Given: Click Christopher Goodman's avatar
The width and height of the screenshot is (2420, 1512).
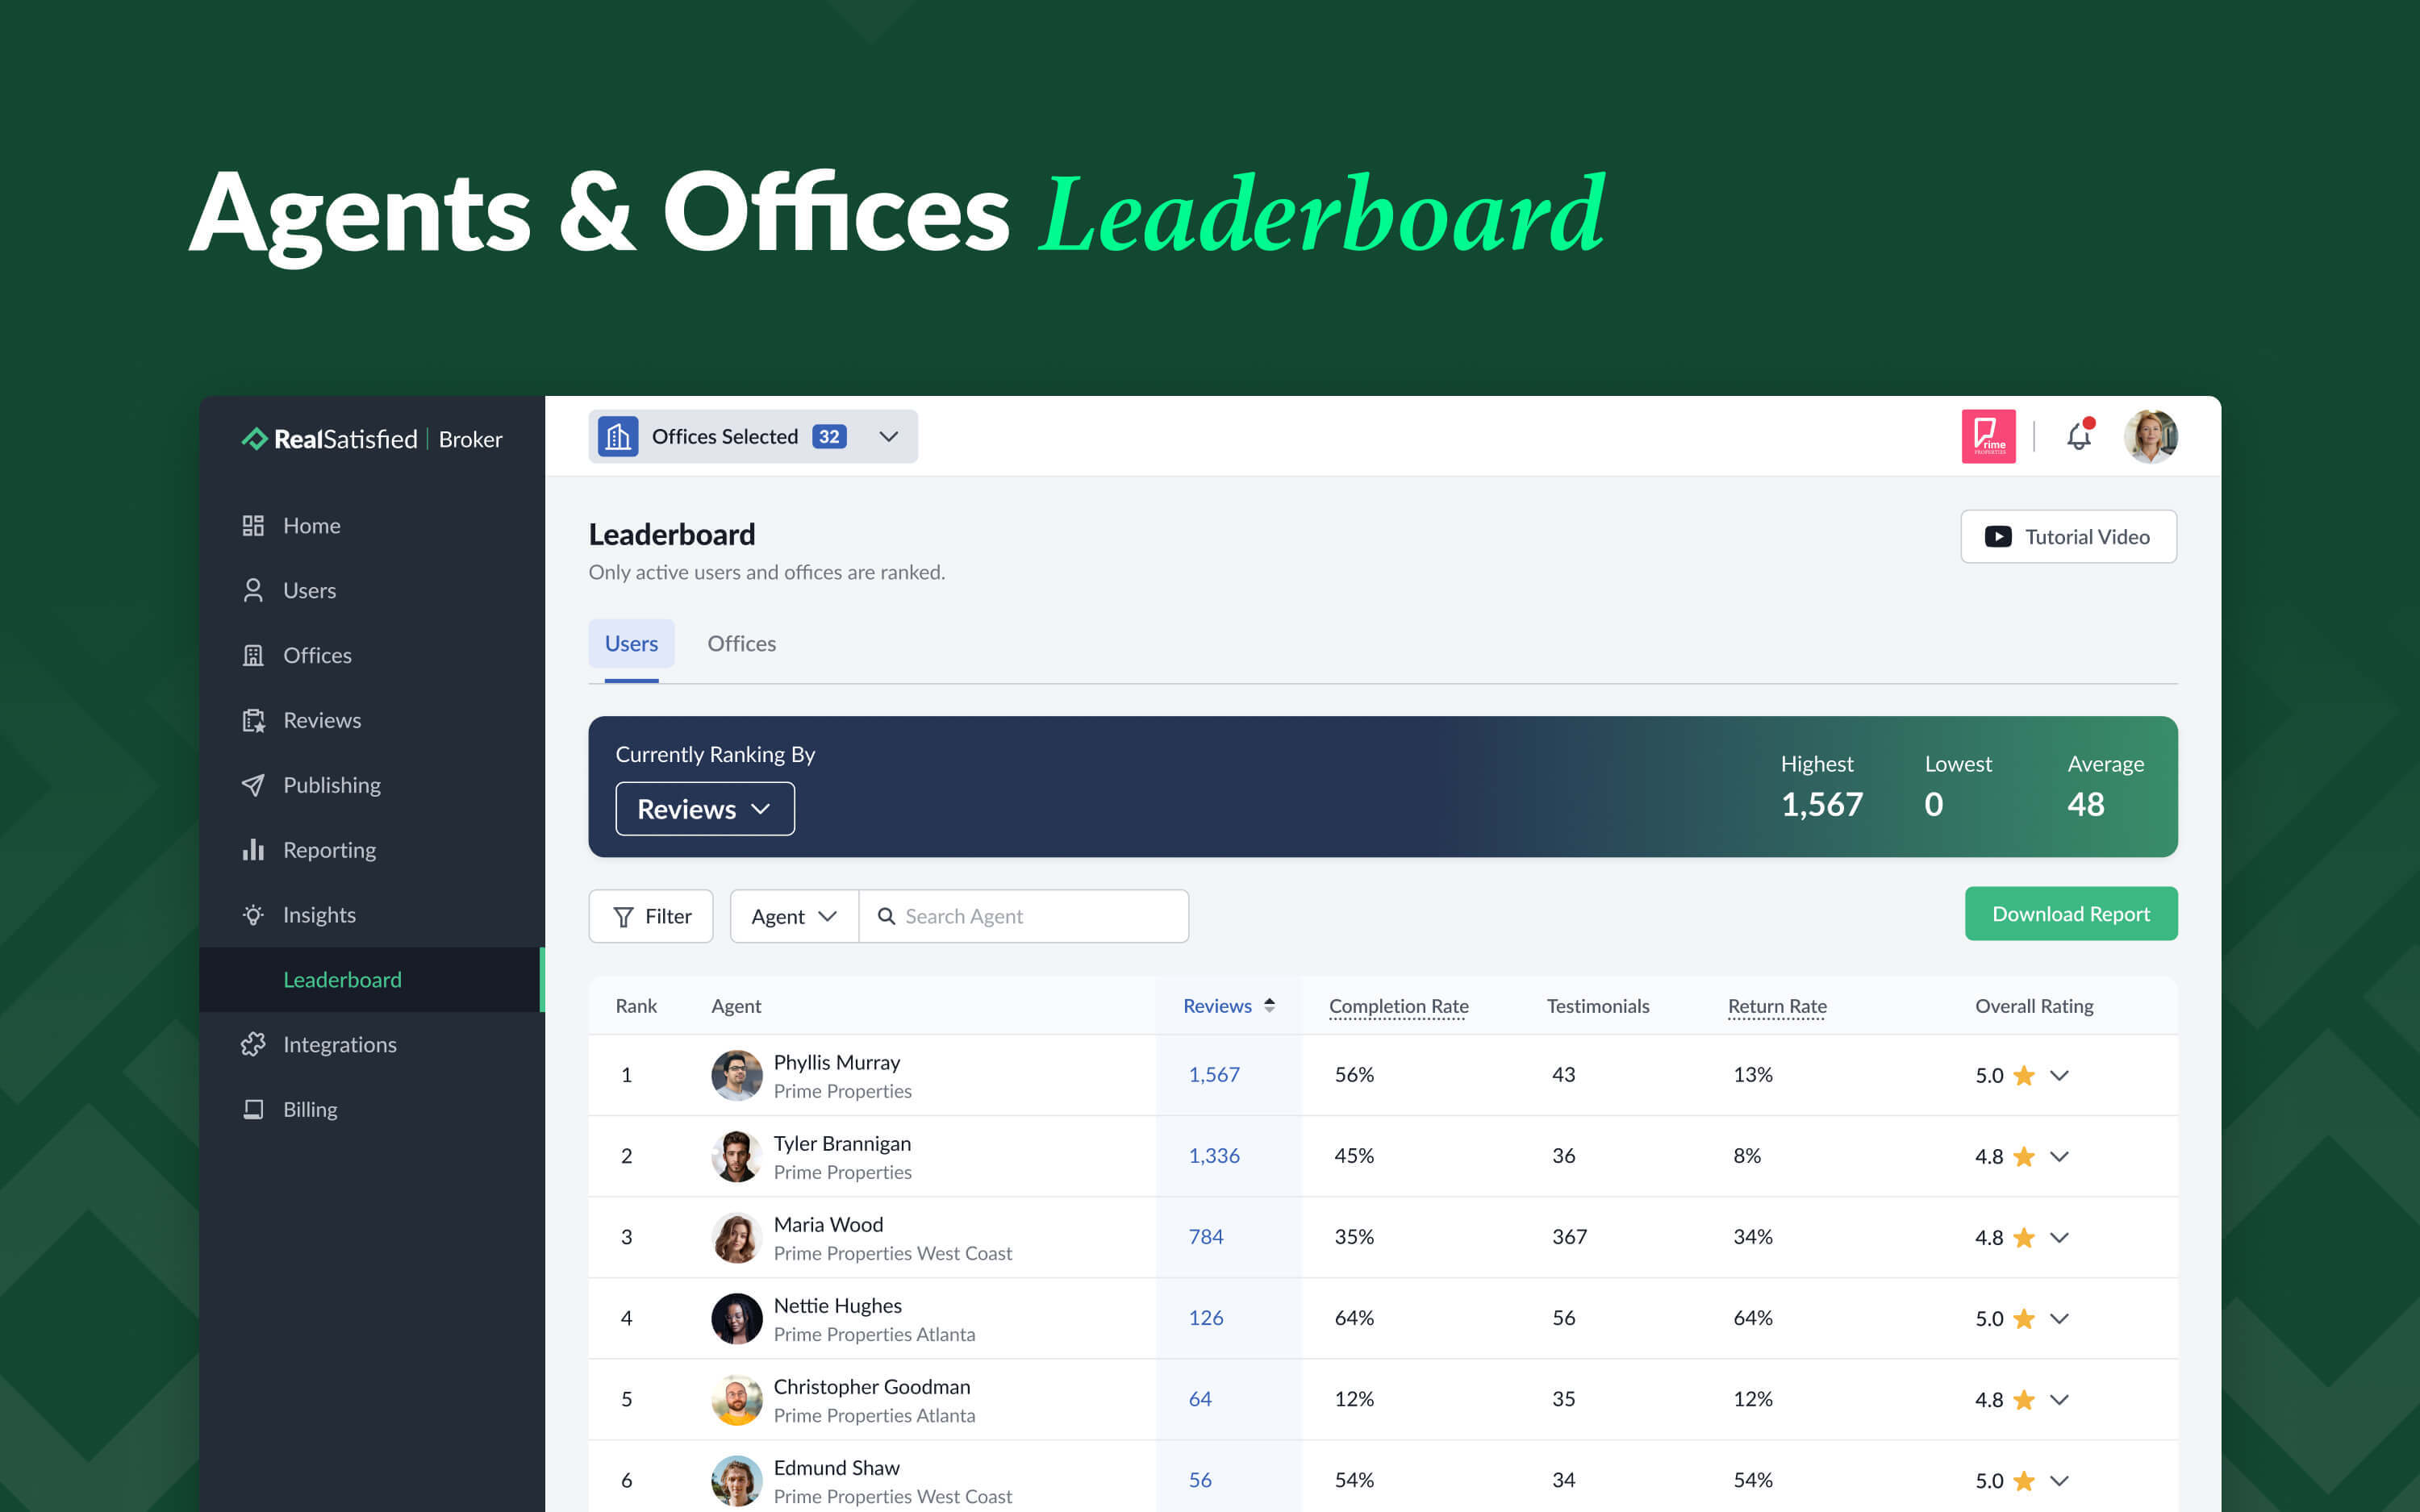Looking at the screenshot, I should pos(737,1399).
